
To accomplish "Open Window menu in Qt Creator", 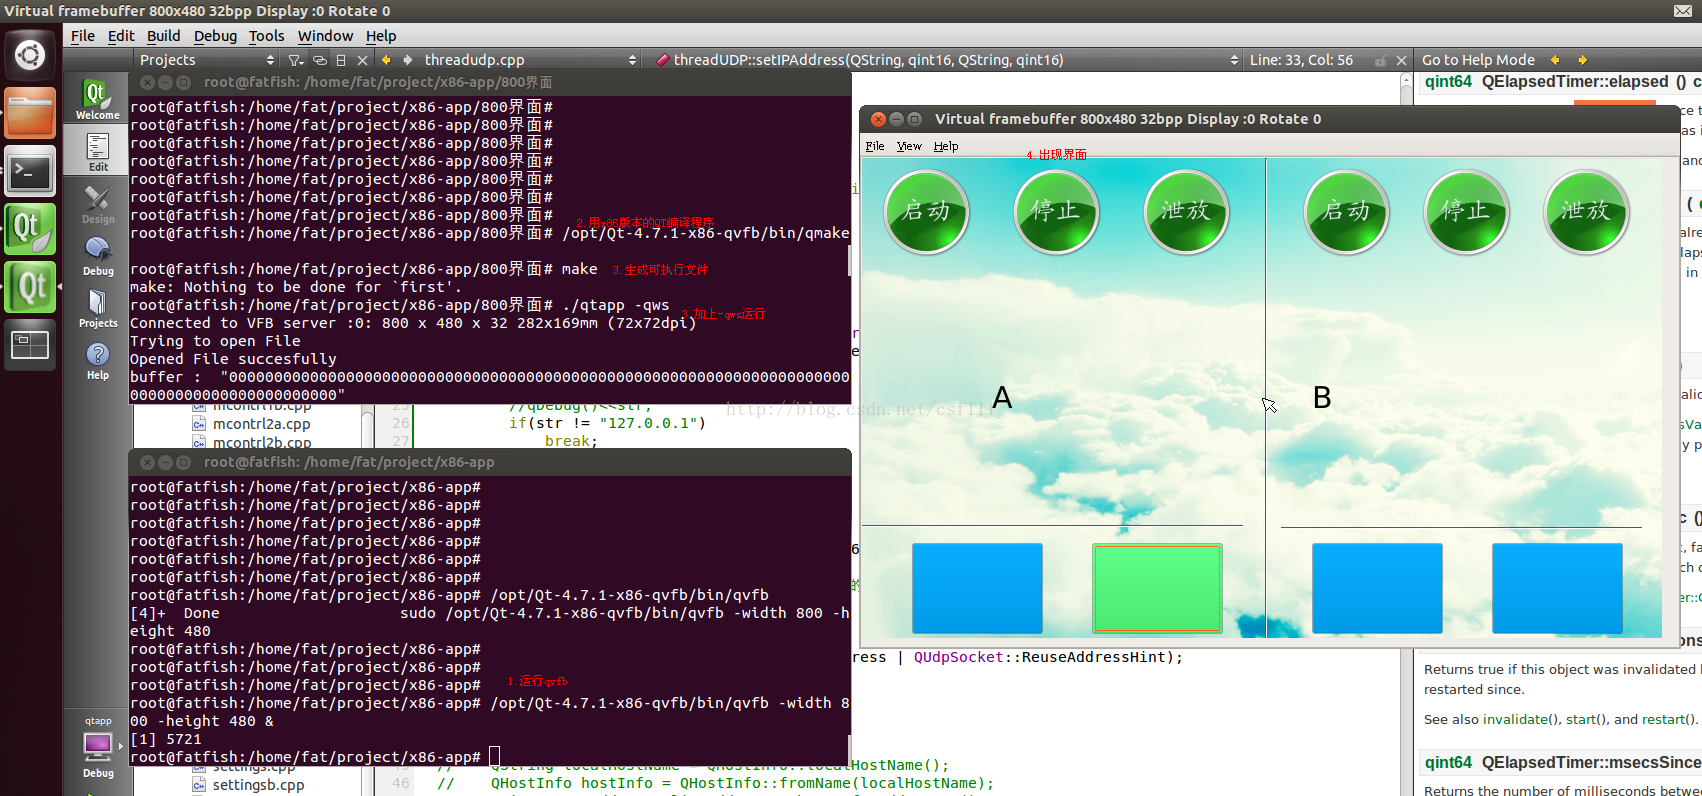I will [325, 36].
